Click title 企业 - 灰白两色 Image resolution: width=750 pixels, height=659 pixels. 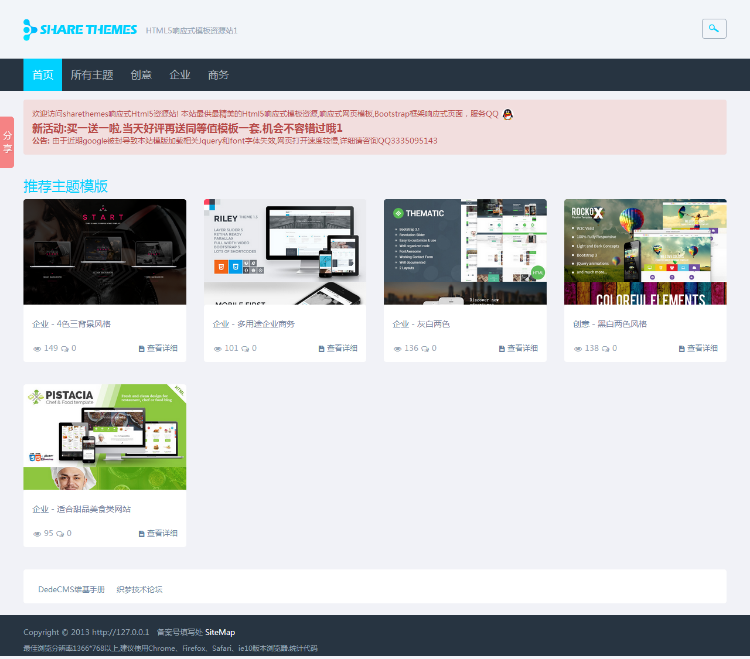[421, 324]
